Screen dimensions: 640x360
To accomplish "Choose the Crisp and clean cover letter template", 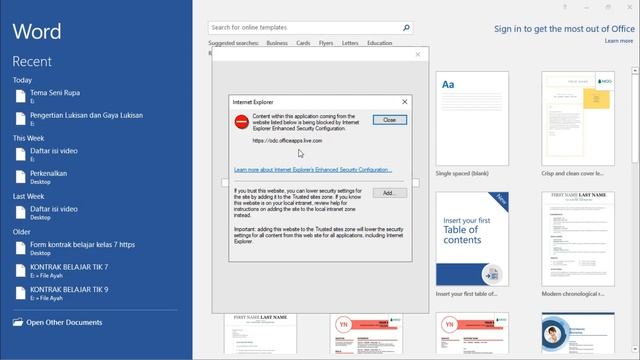I will 578,118.
